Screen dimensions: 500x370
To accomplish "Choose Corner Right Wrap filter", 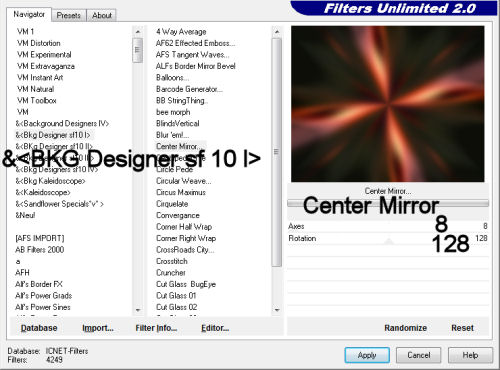I will point(186,238).
